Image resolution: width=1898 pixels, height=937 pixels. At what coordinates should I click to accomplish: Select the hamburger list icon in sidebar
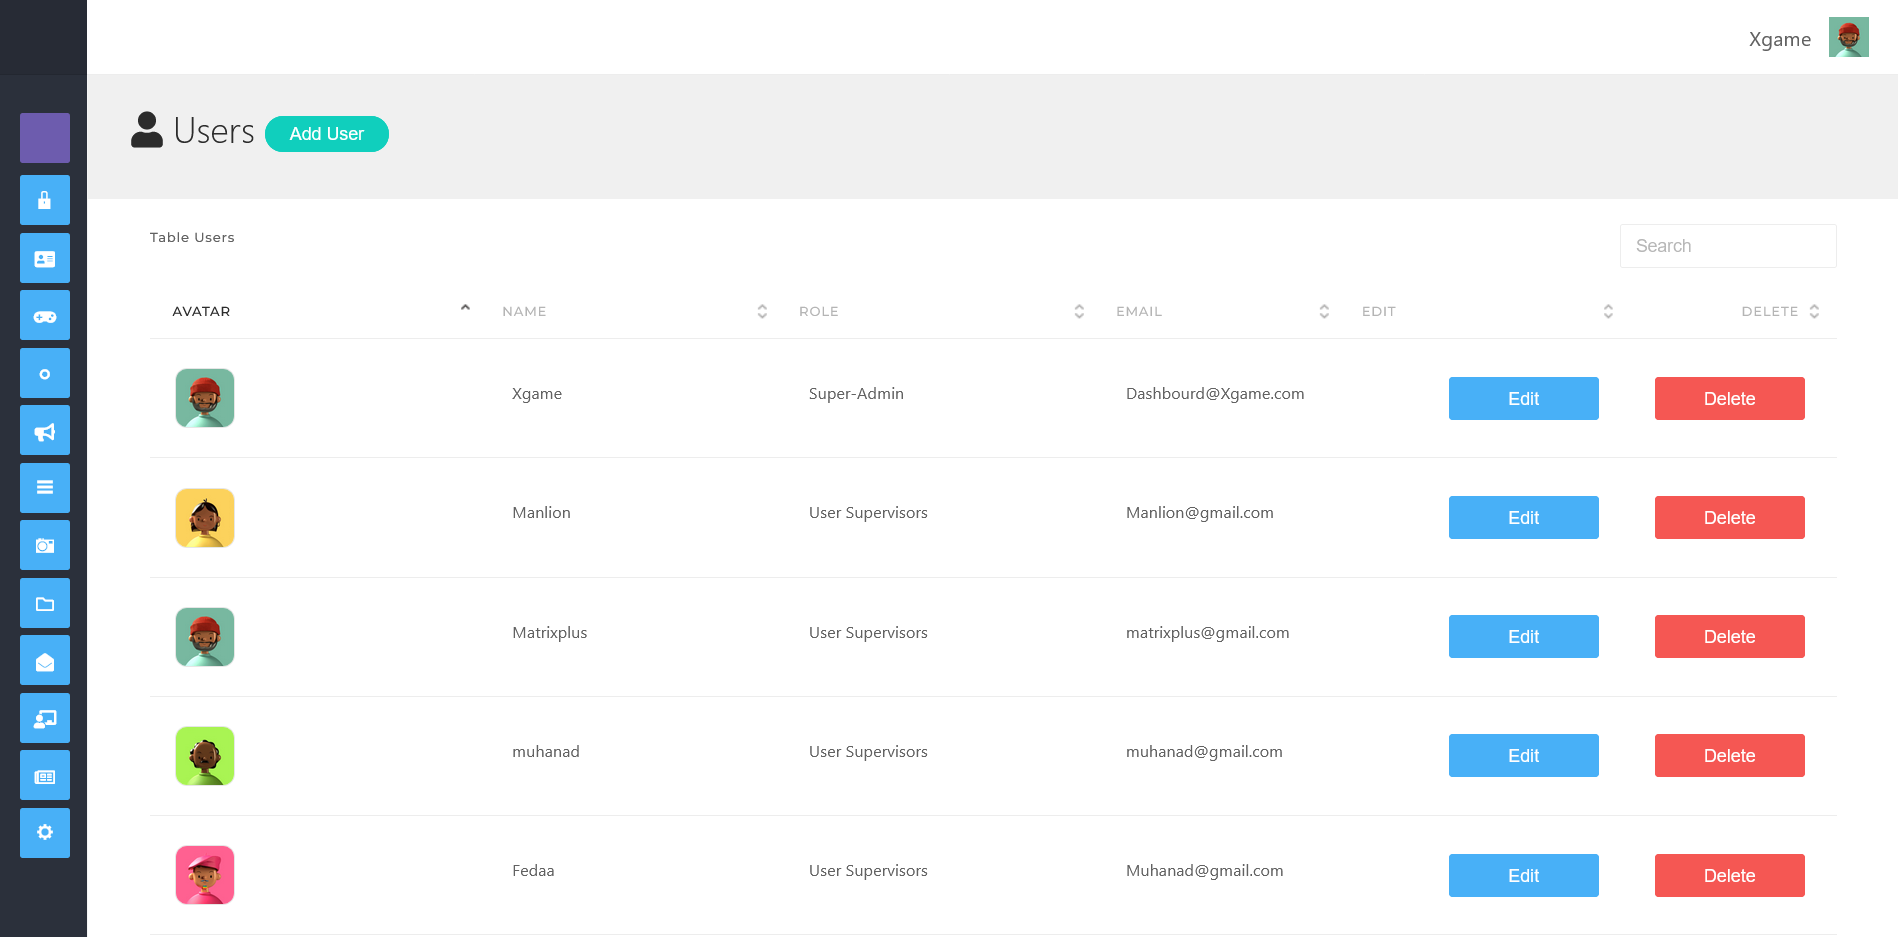tap(44, 487)
